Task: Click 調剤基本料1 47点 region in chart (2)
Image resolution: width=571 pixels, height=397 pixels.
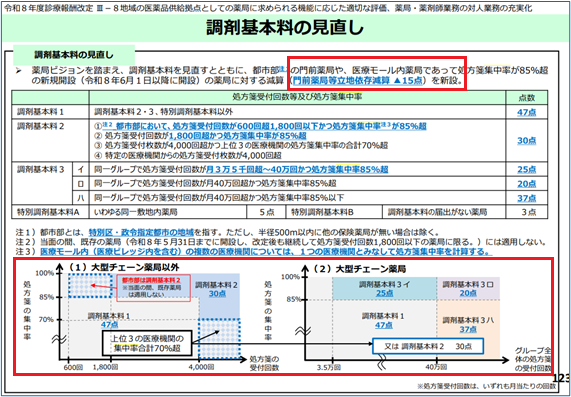Action: (x=384, y=321)
